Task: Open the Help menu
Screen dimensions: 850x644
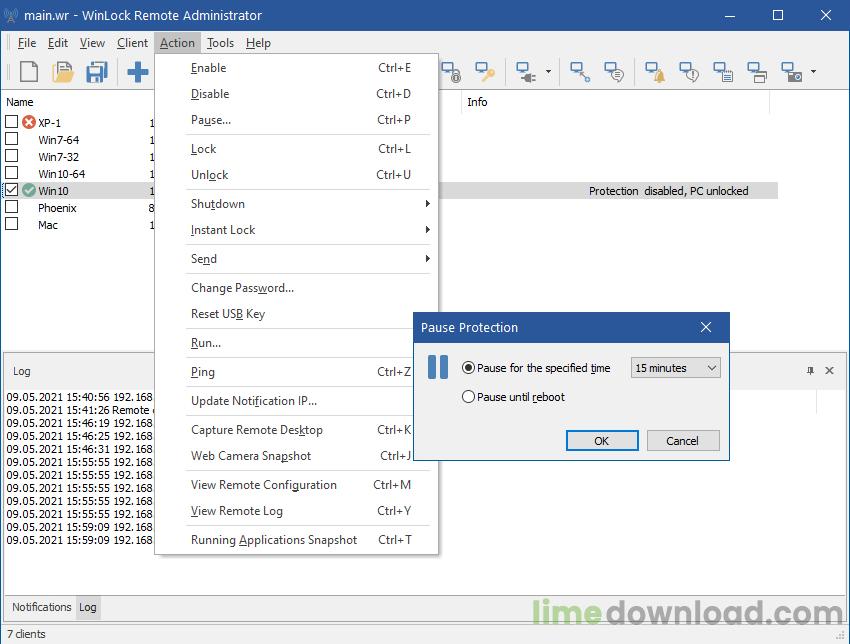Action: click(x=258, y=43)
